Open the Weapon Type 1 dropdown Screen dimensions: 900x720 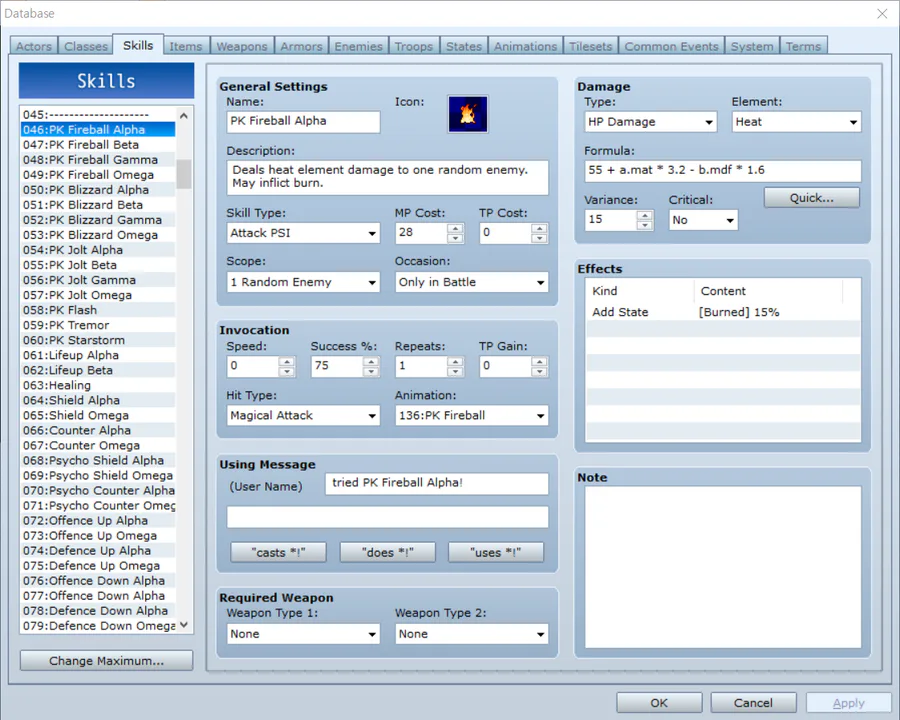click(303, 634)
